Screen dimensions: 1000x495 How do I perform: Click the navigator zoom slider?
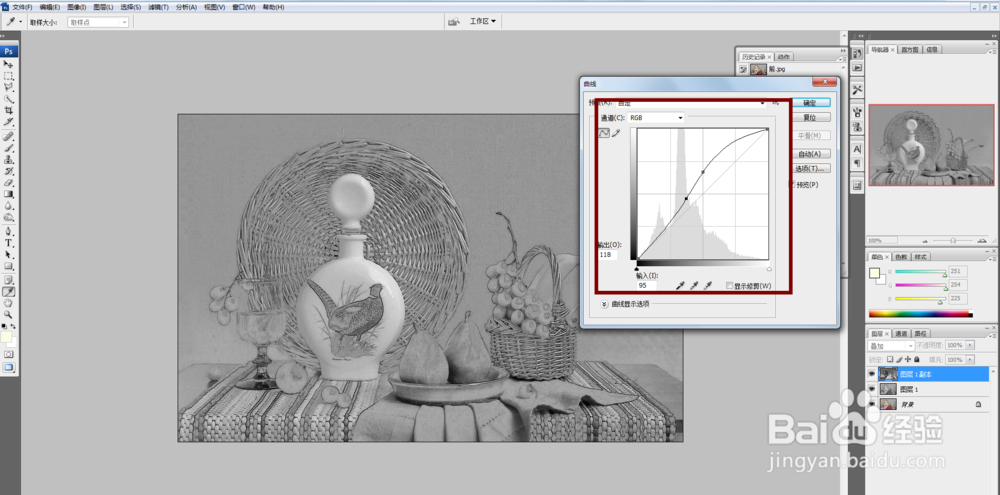pos(953,240)
